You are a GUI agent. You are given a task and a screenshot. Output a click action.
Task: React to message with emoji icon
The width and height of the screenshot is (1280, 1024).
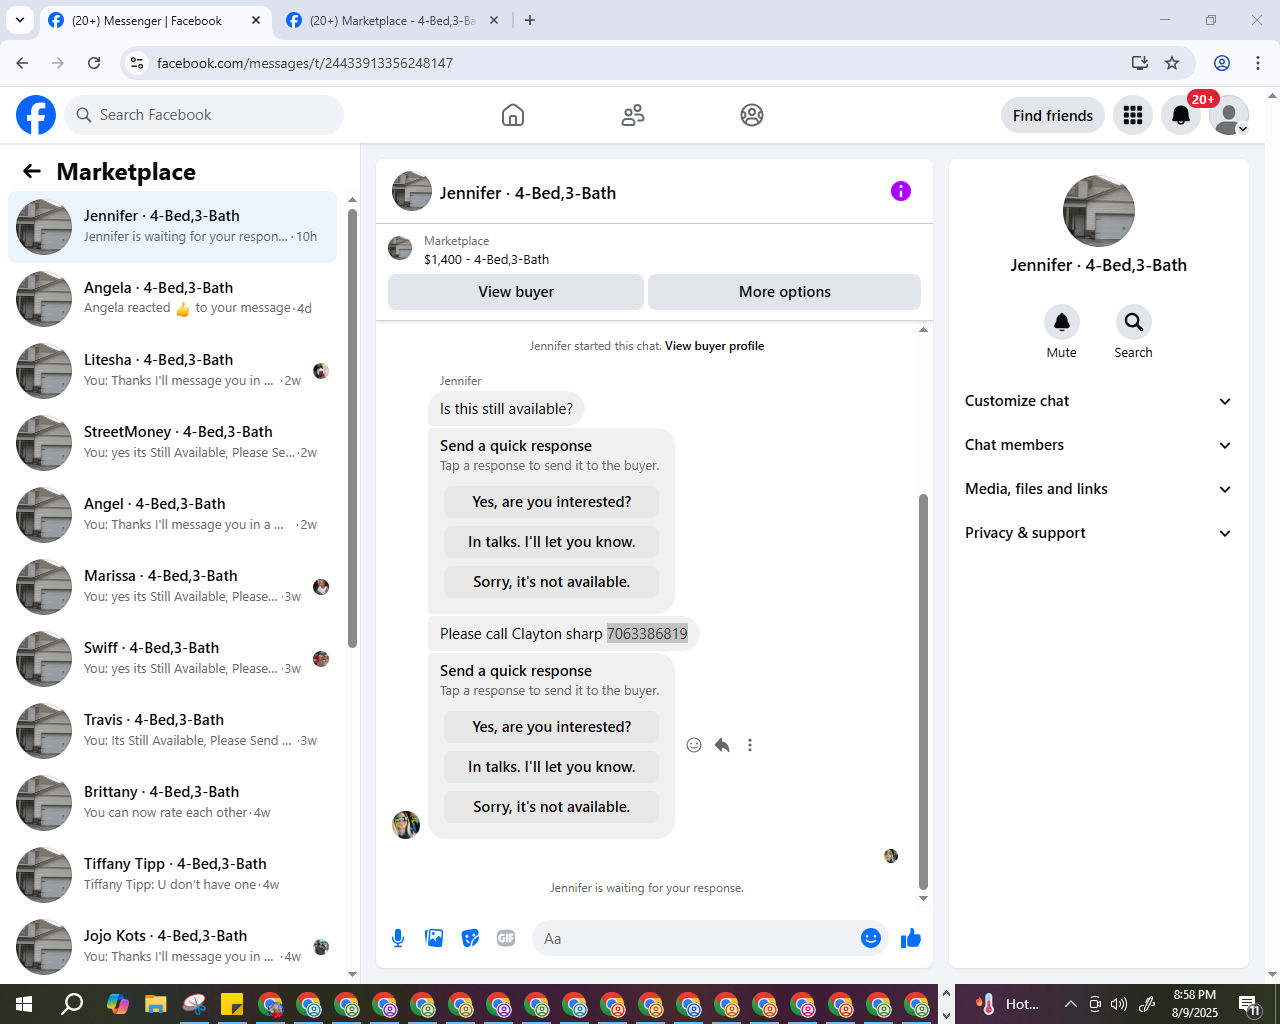coord(694,745)
